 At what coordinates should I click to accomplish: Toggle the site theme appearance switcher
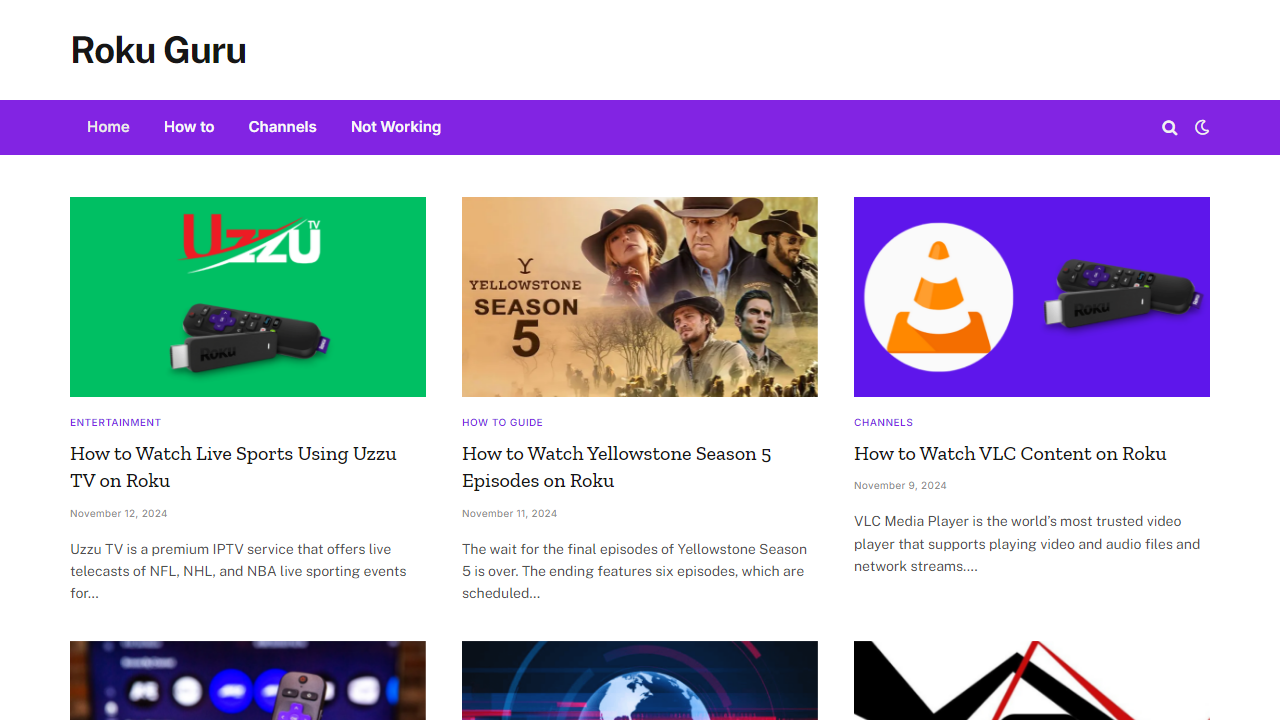click(1201, 127)
